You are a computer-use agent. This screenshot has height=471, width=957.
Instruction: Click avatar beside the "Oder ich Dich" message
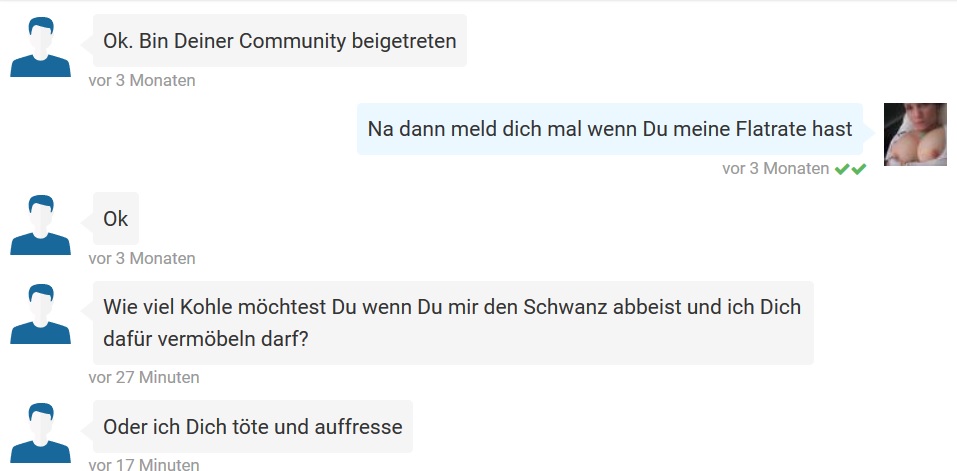(x=40, y=433)
